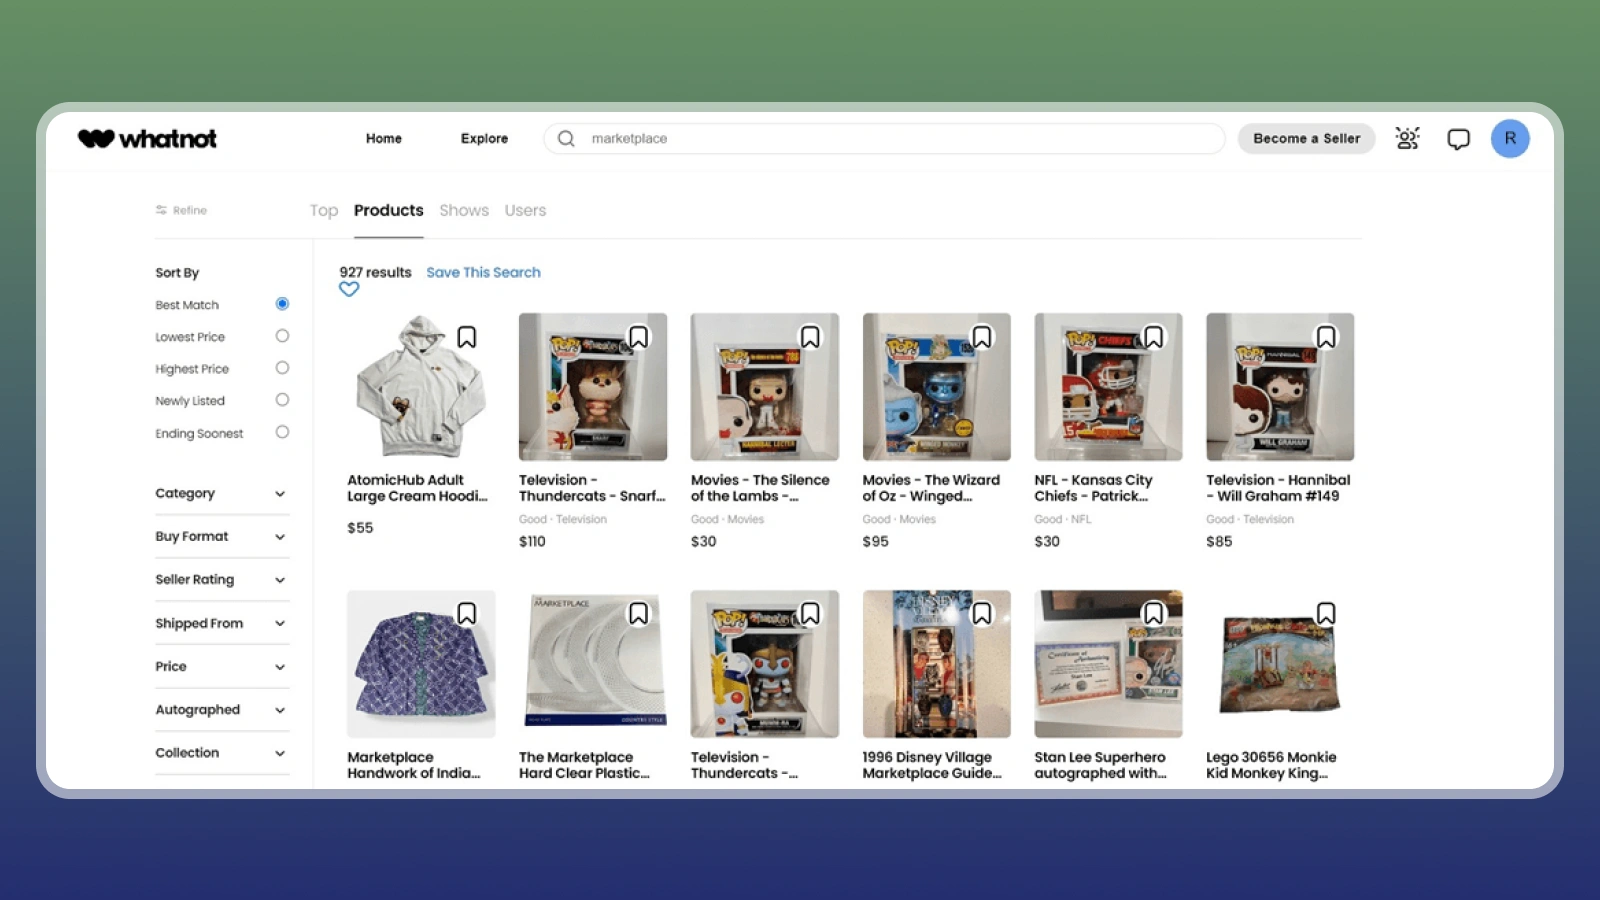Screen dimensions: 1600x900
Task: Click the 927 results count text
Action: pyautogui.click(x=375, y=272)
